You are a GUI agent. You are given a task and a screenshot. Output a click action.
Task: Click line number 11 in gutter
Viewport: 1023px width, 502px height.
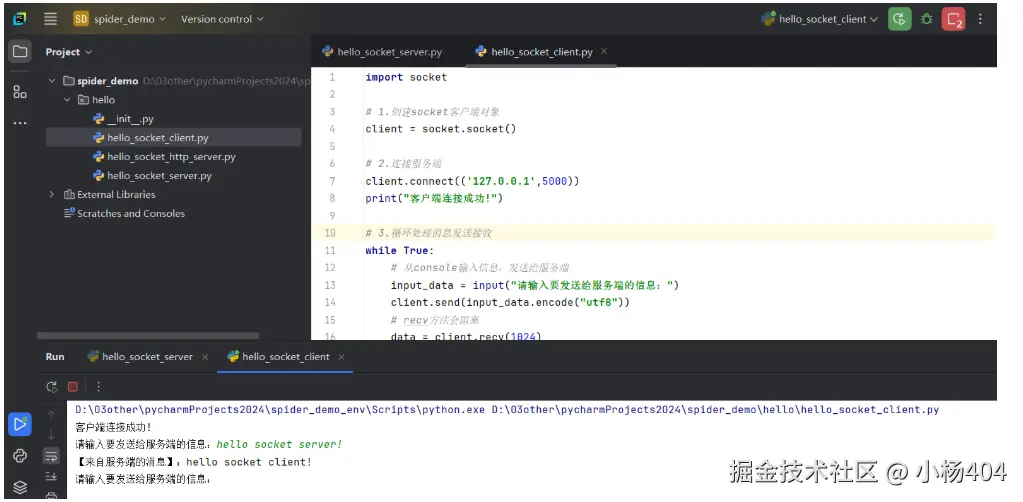click(x=329, y=251)
